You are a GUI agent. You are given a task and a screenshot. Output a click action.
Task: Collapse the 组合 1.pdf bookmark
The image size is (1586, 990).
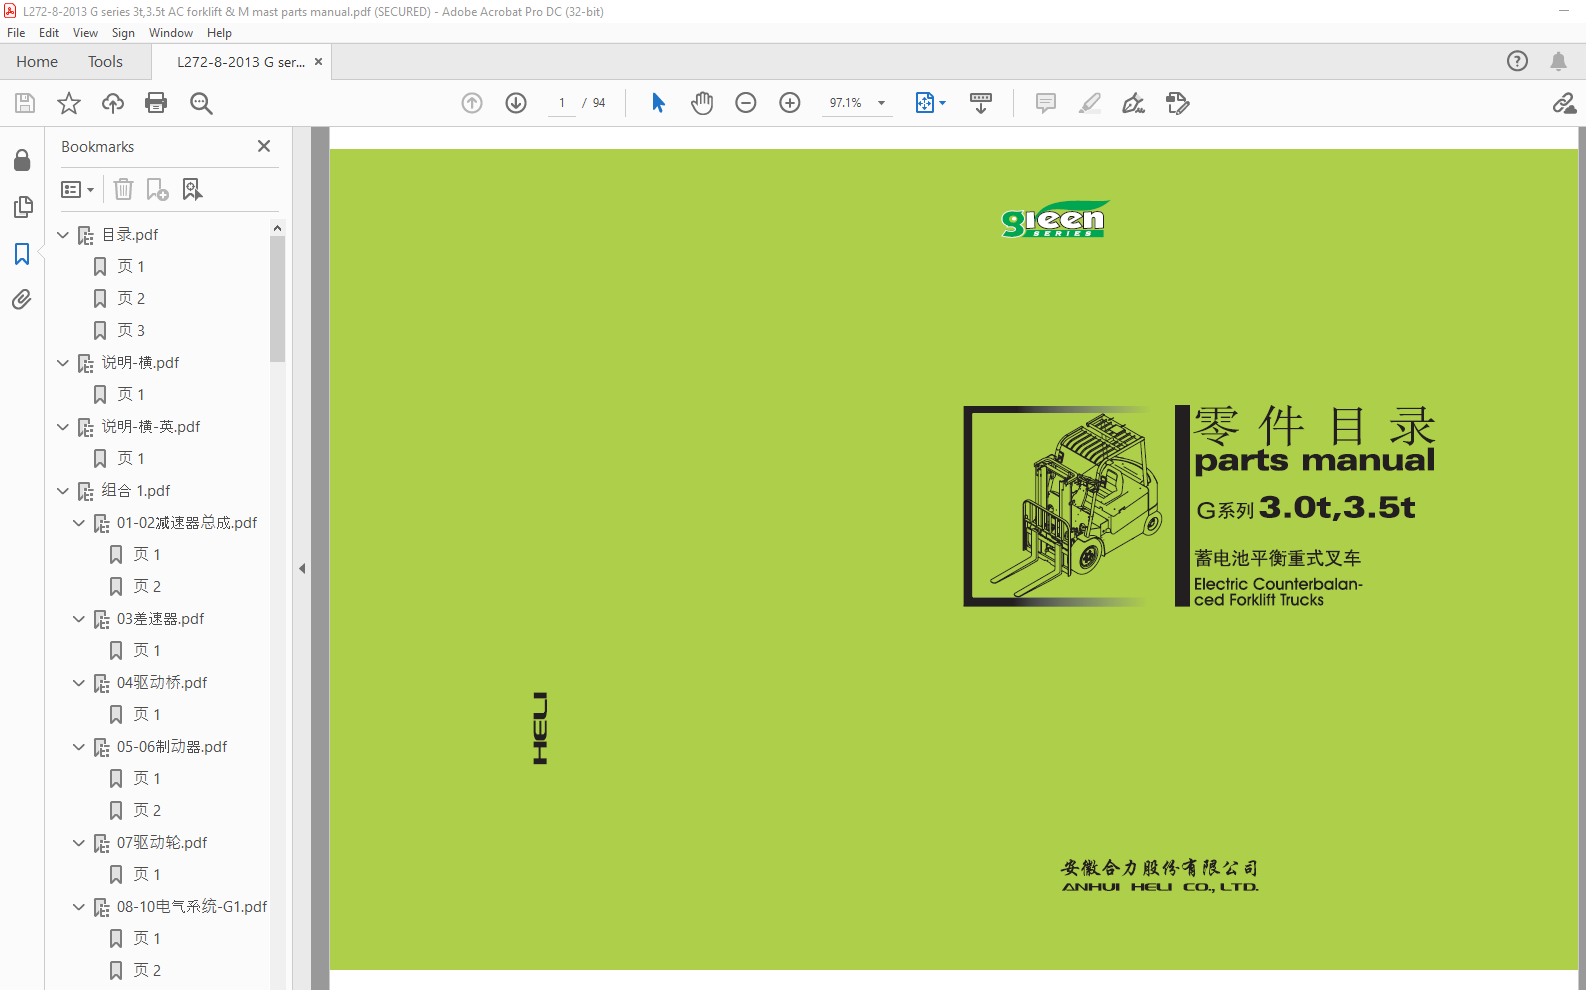[63, 491]
